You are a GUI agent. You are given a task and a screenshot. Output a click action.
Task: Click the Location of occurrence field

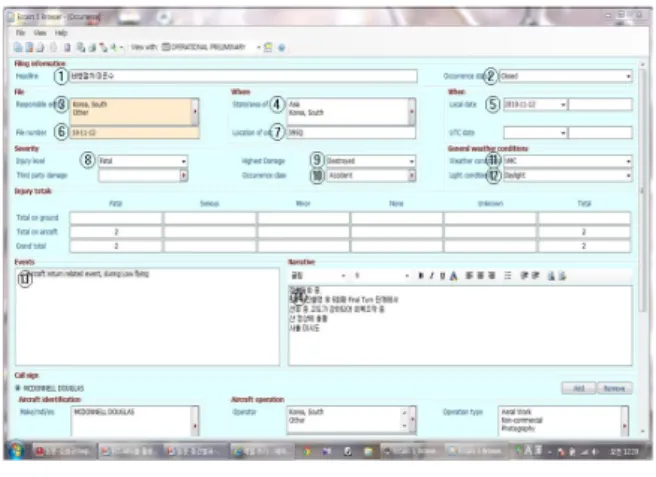pyautogui.click(x=351, y=133)
